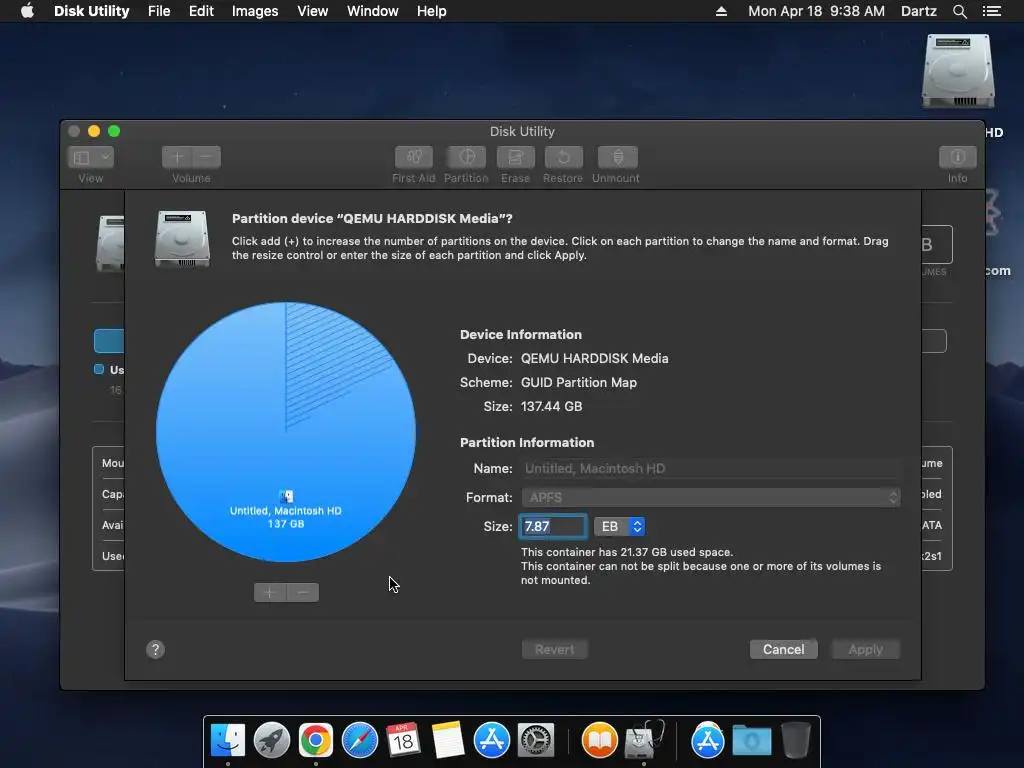Viewport: 1024px width, 768px height.
Task: Open System Preferences from the Dock
Action: (x=536, y=741)
